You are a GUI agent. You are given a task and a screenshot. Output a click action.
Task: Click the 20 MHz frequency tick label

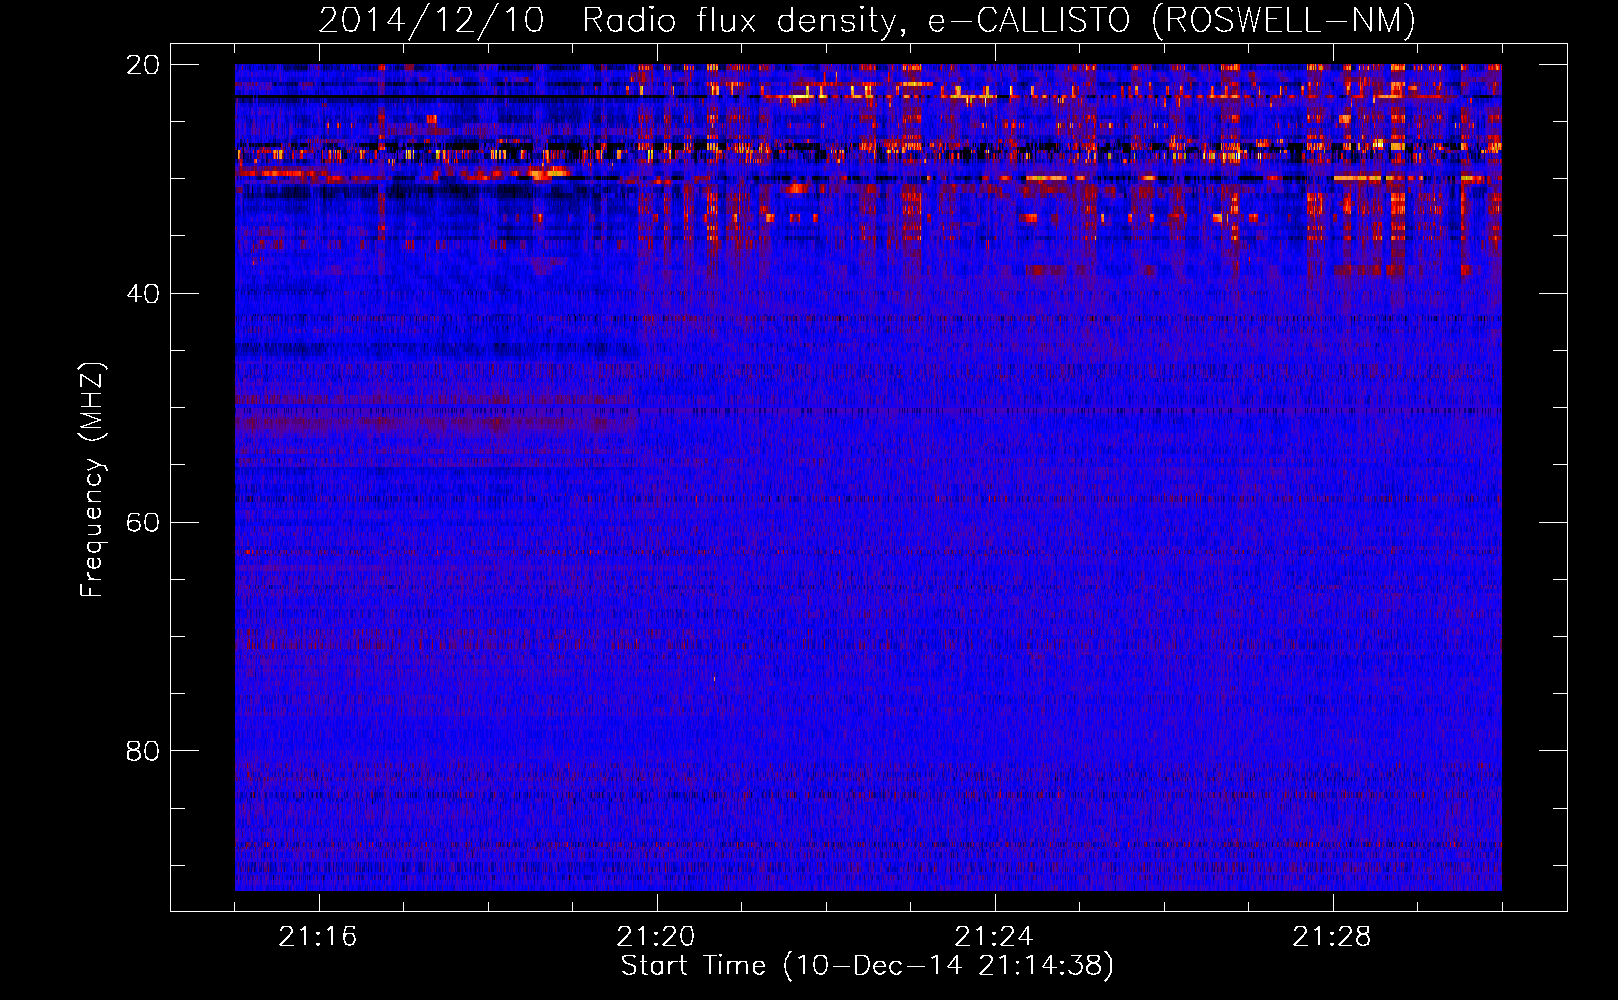tap(142, 65)
